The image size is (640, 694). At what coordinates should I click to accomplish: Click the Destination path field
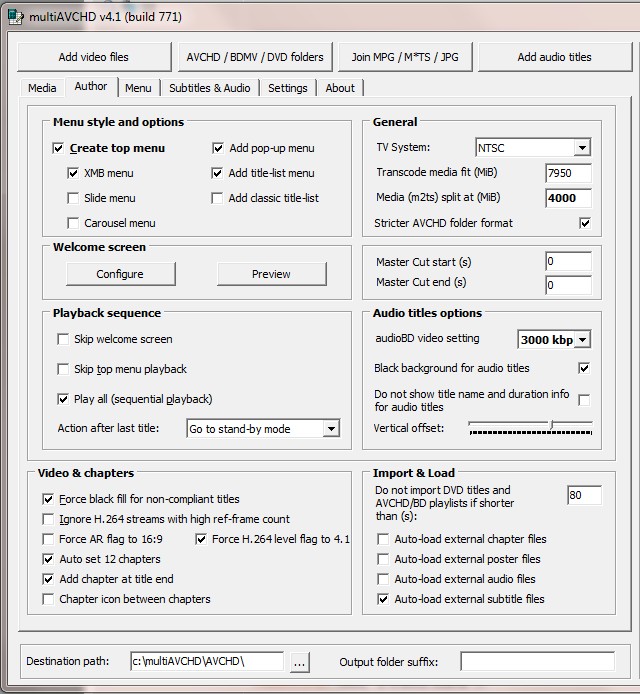click(207, 661)
